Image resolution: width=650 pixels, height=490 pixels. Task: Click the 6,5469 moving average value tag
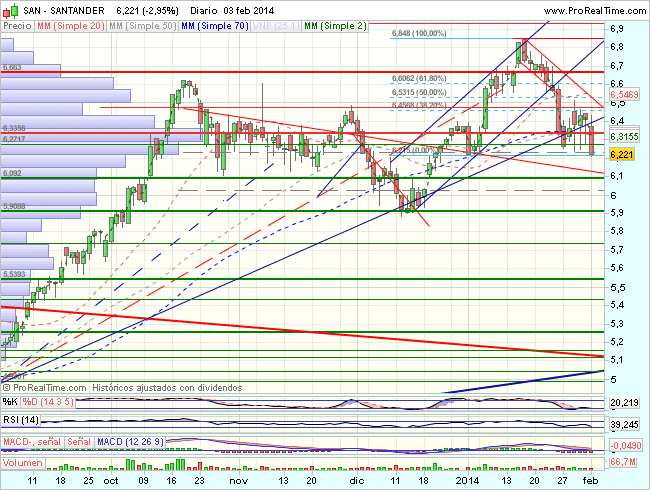pyautogui.click(x=624, y=95)
